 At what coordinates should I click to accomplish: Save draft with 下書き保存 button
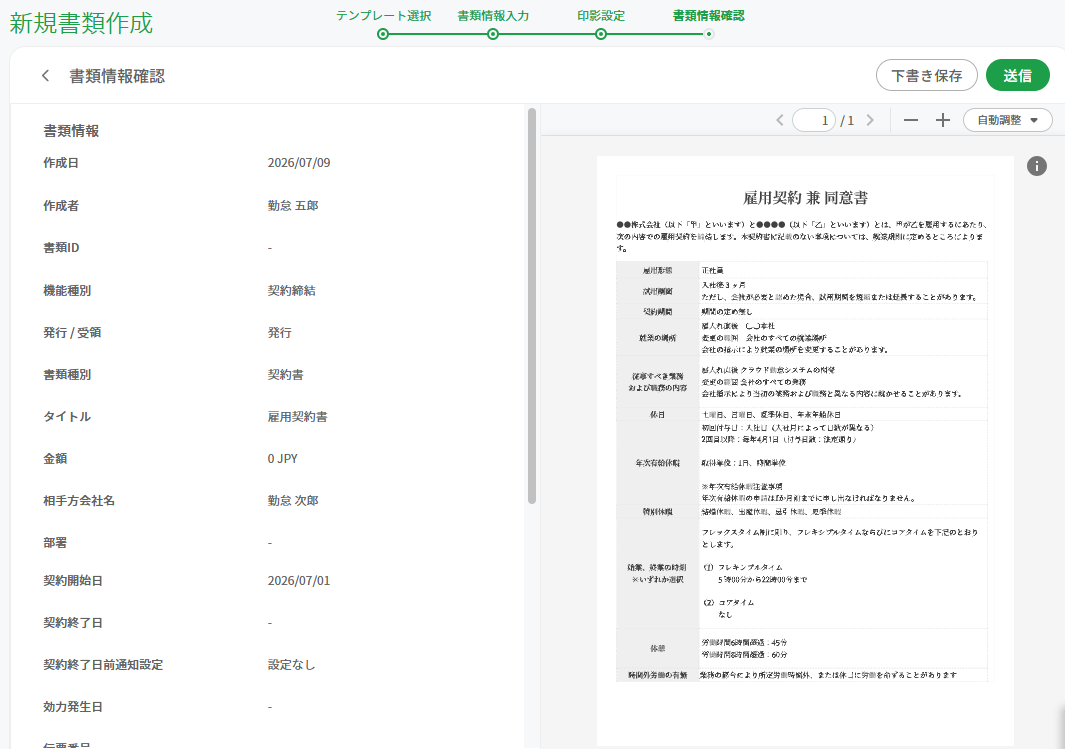point(926,75)
